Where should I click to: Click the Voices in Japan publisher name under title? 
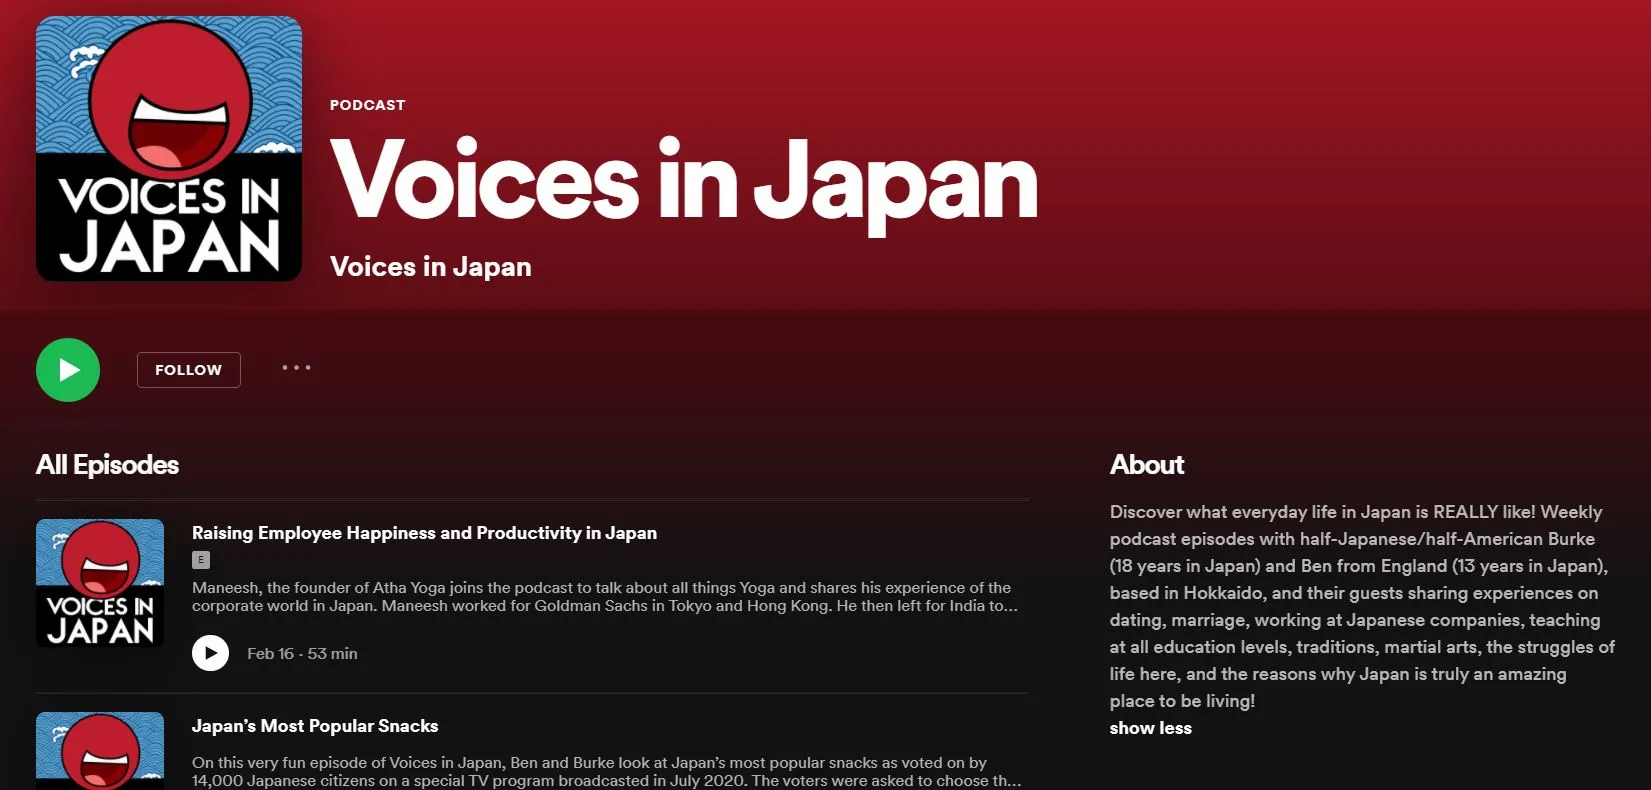[x=431, y=267]
